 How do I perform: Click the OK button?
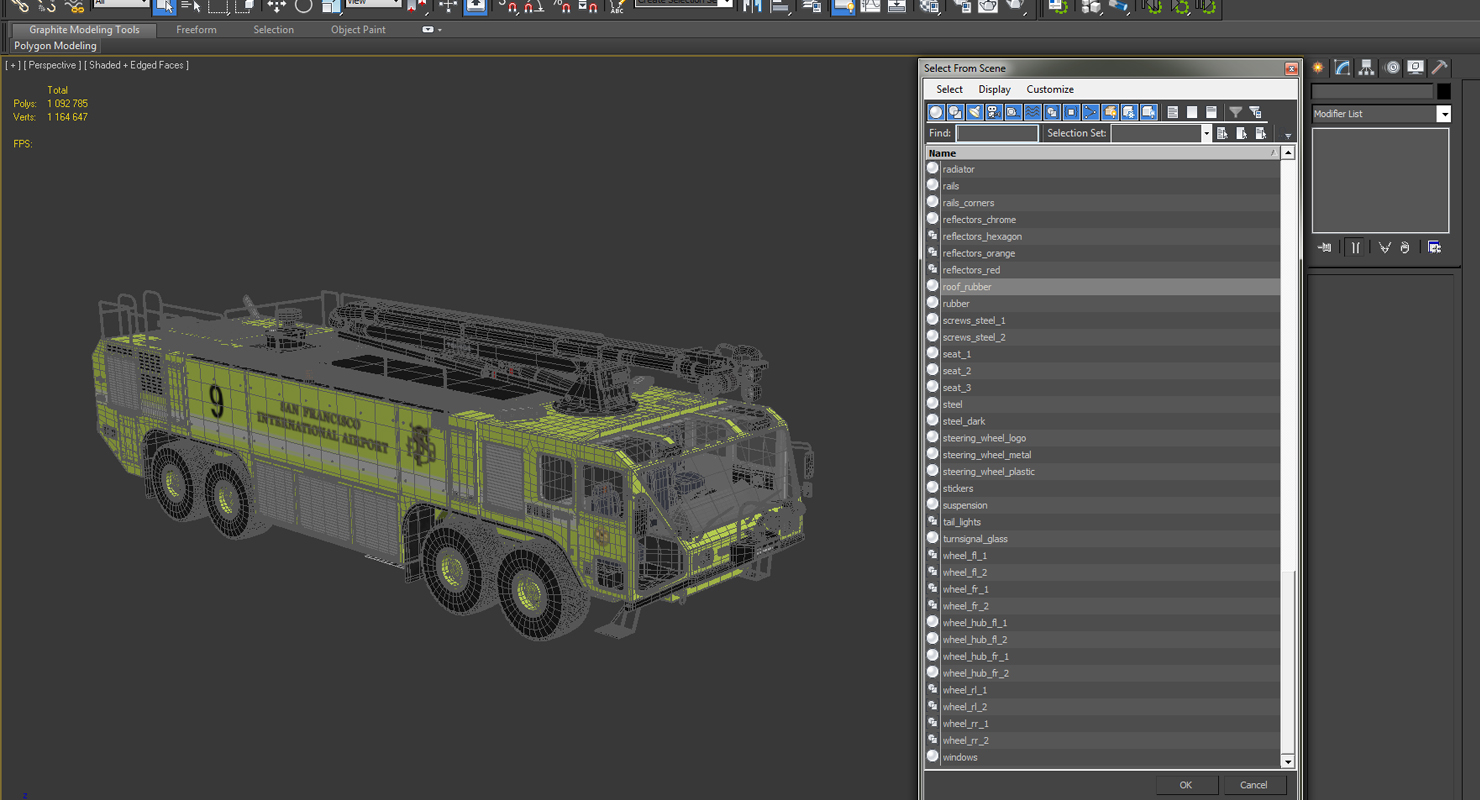1185,785
